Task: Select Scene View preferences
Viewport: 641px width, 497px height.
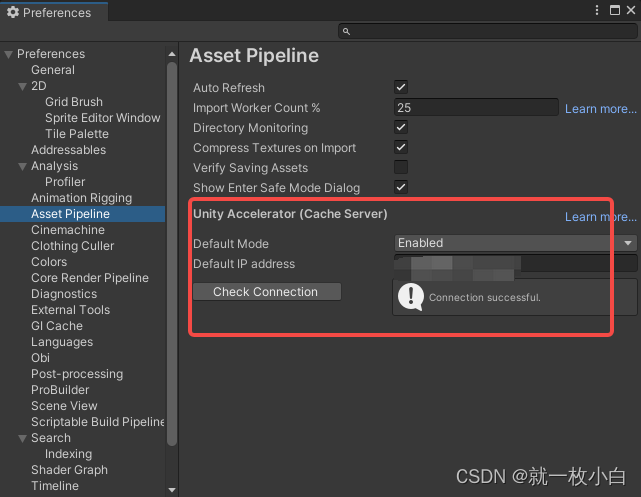Action: point(64,406)
